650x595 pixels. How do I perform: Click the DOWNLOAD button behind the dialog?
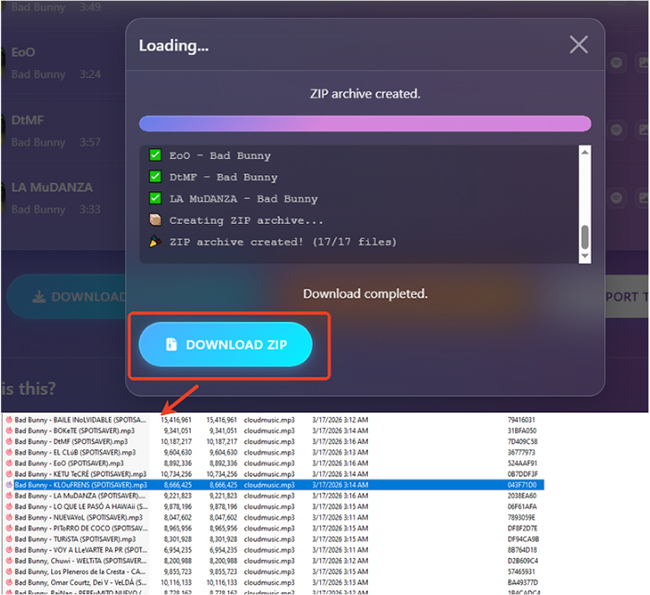[x=66, y=296]
